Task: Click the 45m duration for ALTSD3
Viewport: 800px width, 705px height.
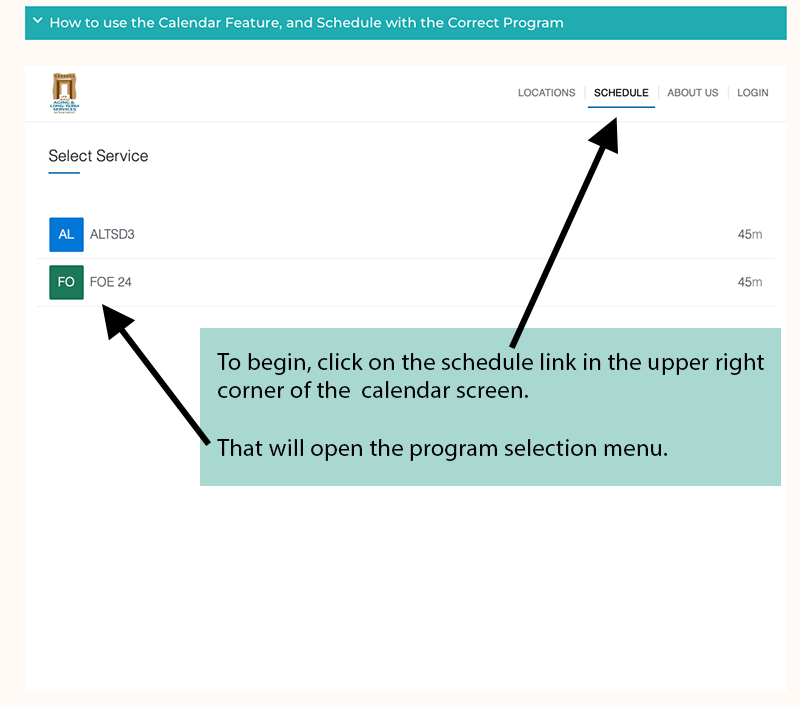Action: pos(749,234)
